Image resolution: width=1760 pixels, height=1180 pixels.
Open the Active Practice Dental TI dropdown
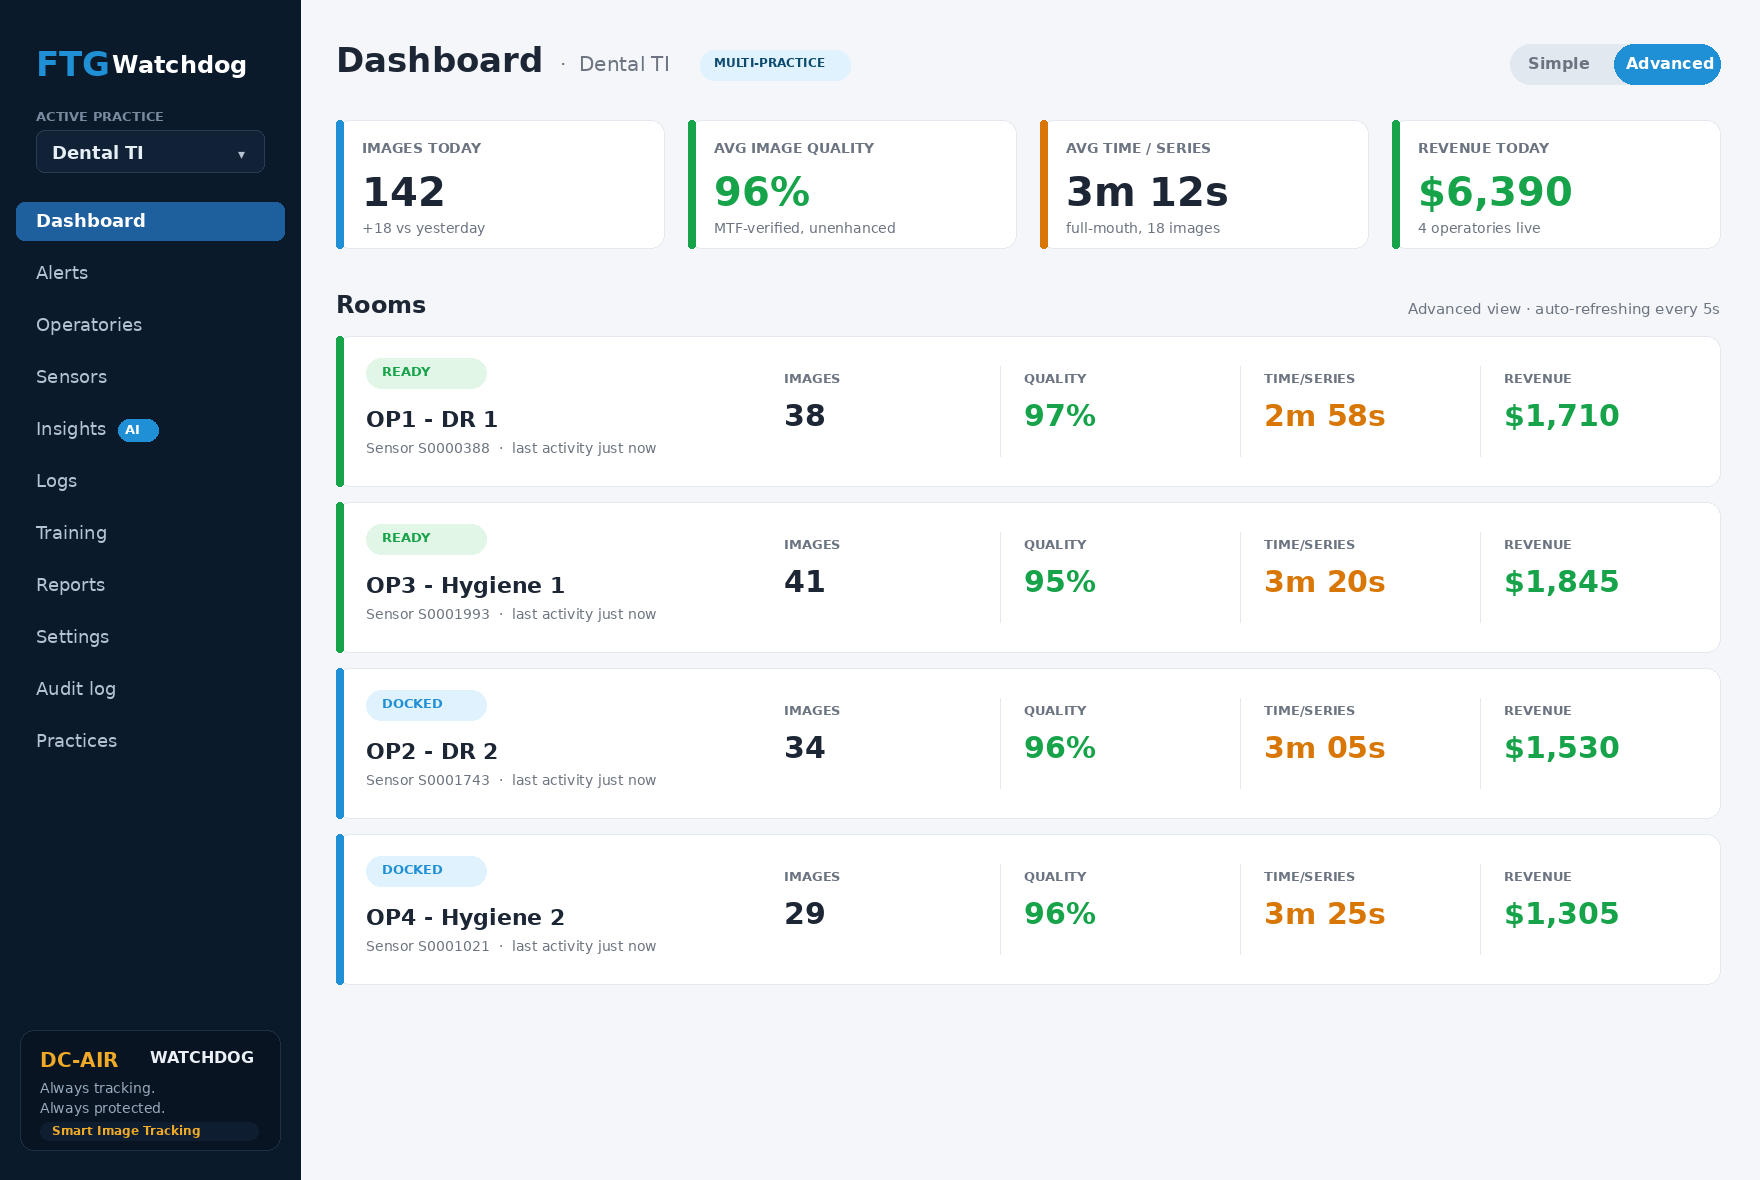[150, 152]
